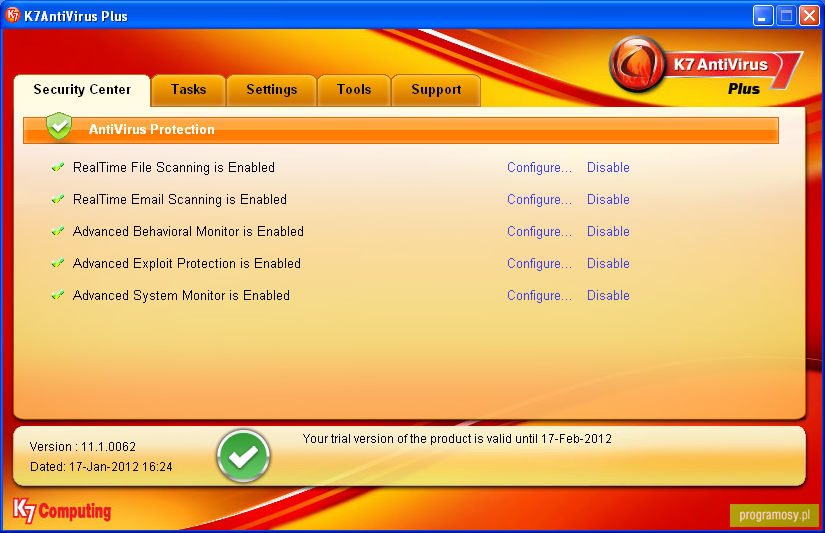Click the Dated: 17-Jan-2012 16:24 text
Screen dimensions: 825x533
(101, 467)
